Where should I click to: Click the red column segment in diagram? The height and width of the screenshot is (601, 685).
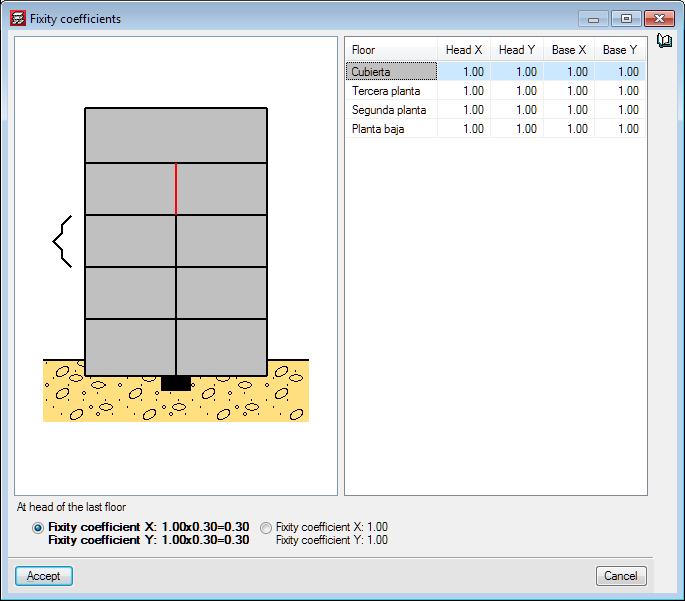(x=176, y=189)
